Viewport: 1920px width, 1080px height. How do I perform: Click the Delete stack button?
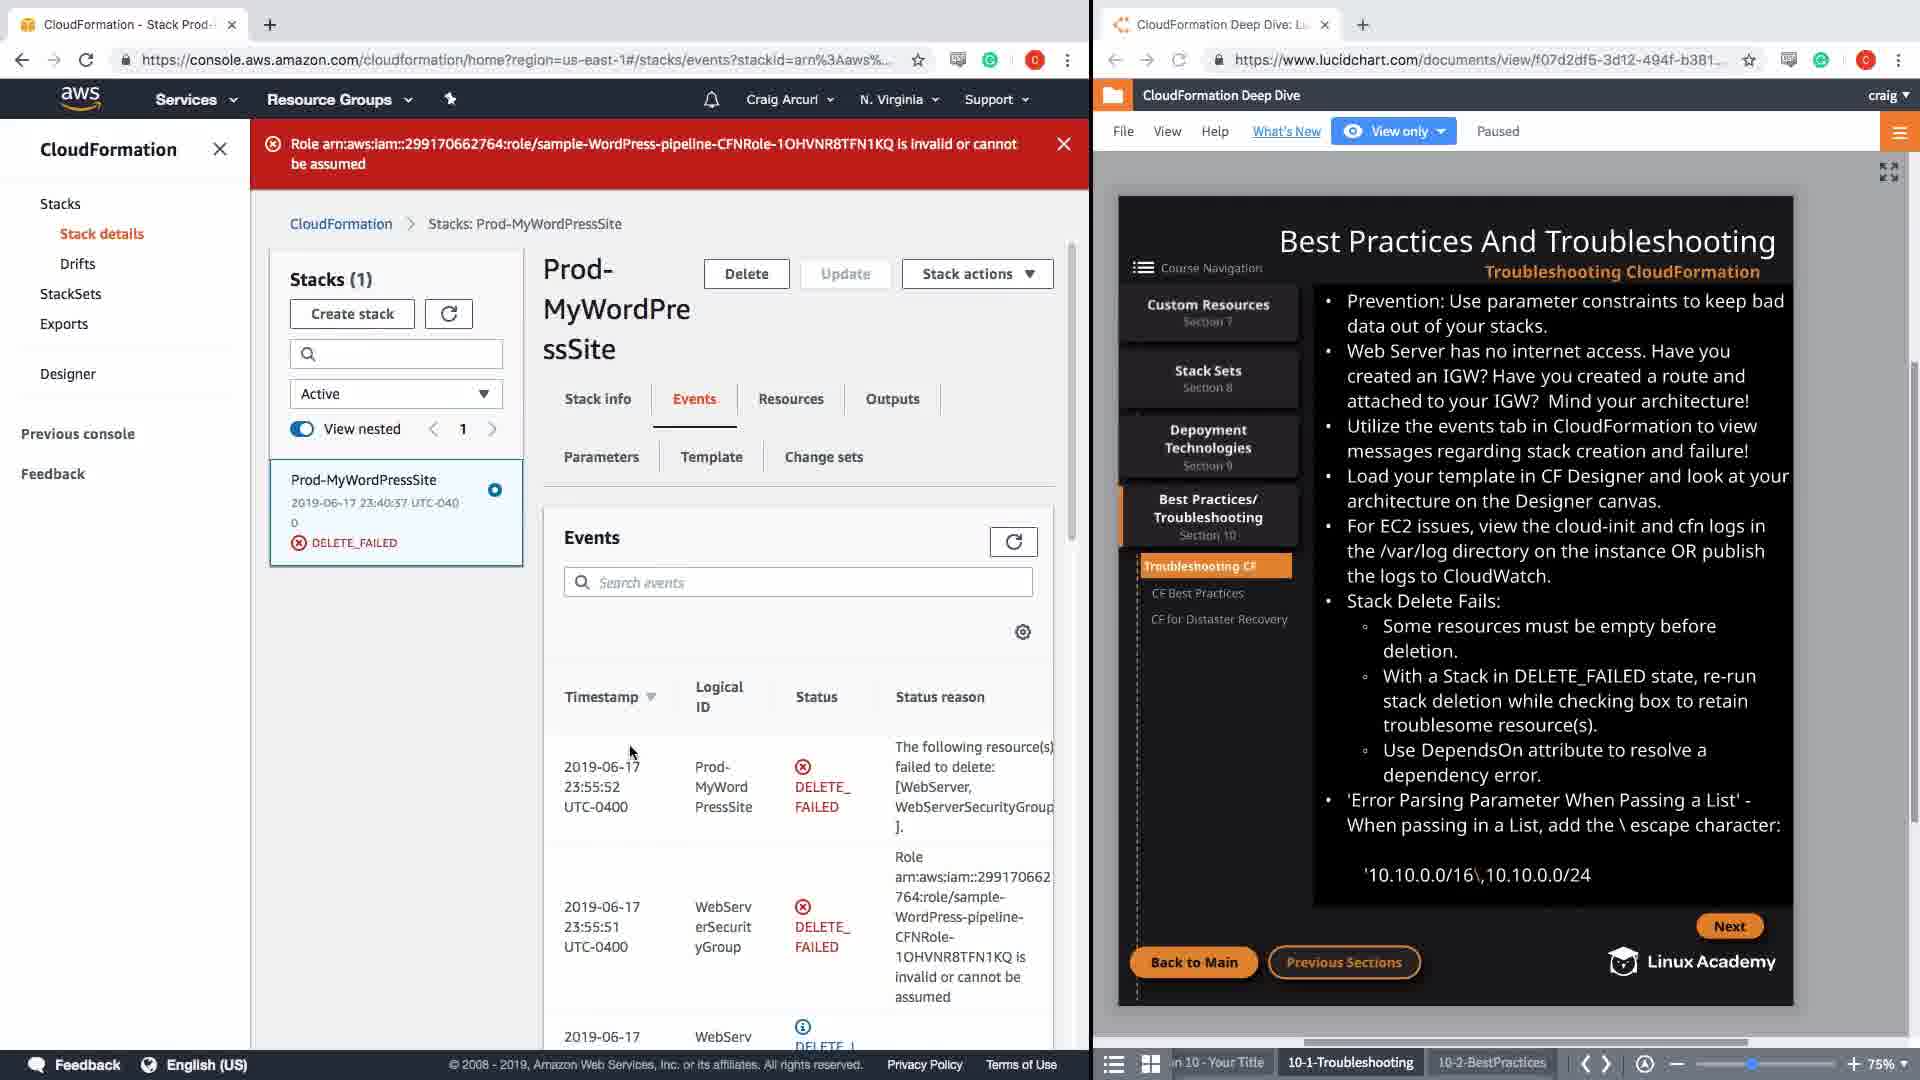click(x=746, y=274)
